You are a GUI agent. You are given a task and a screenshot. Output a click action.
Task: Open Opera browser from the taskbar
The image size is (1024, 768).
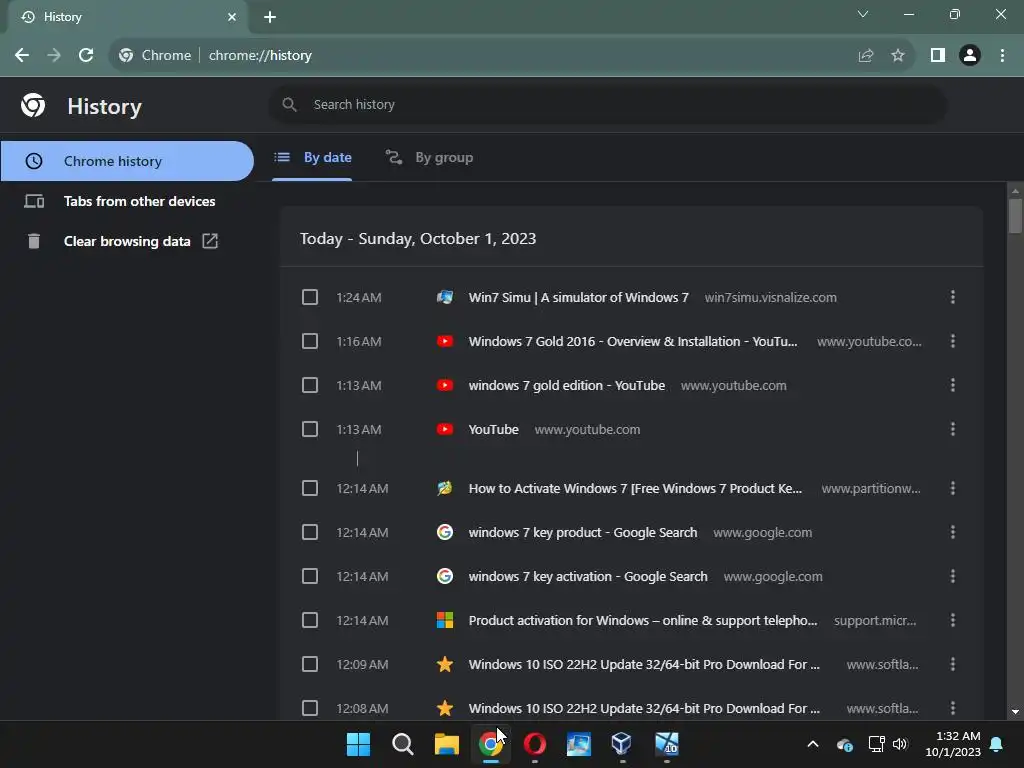click(x=534, y=744)
